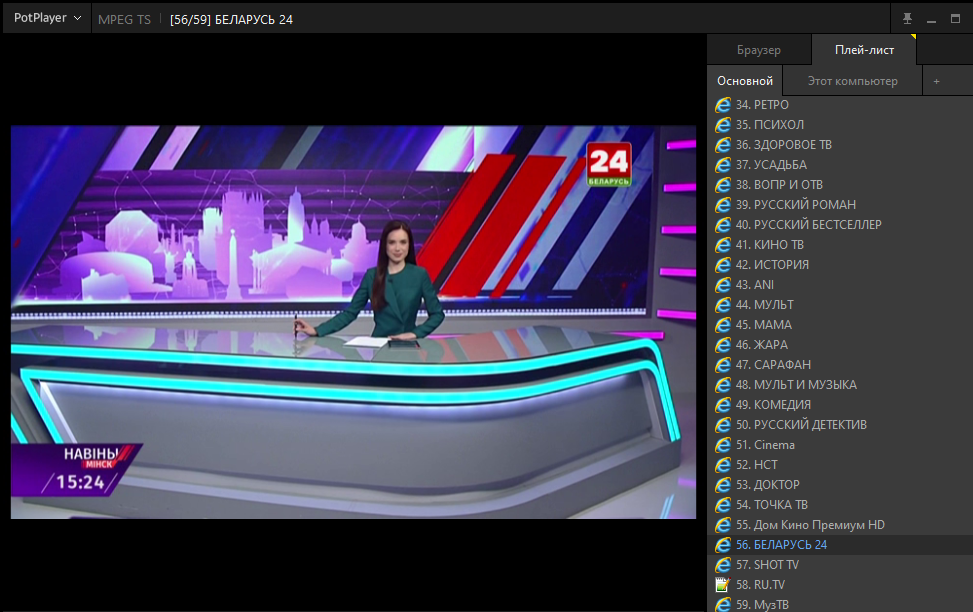Click the IE icon beside 47. САРАФАН

click(x=722, y=364)
